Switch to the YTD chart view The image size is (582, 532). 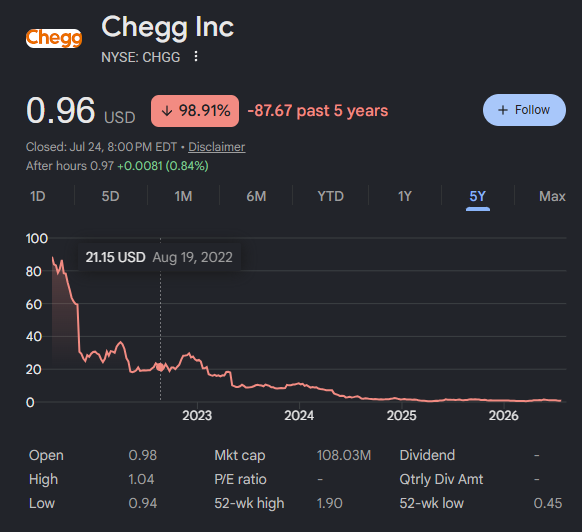coord(330,196)
